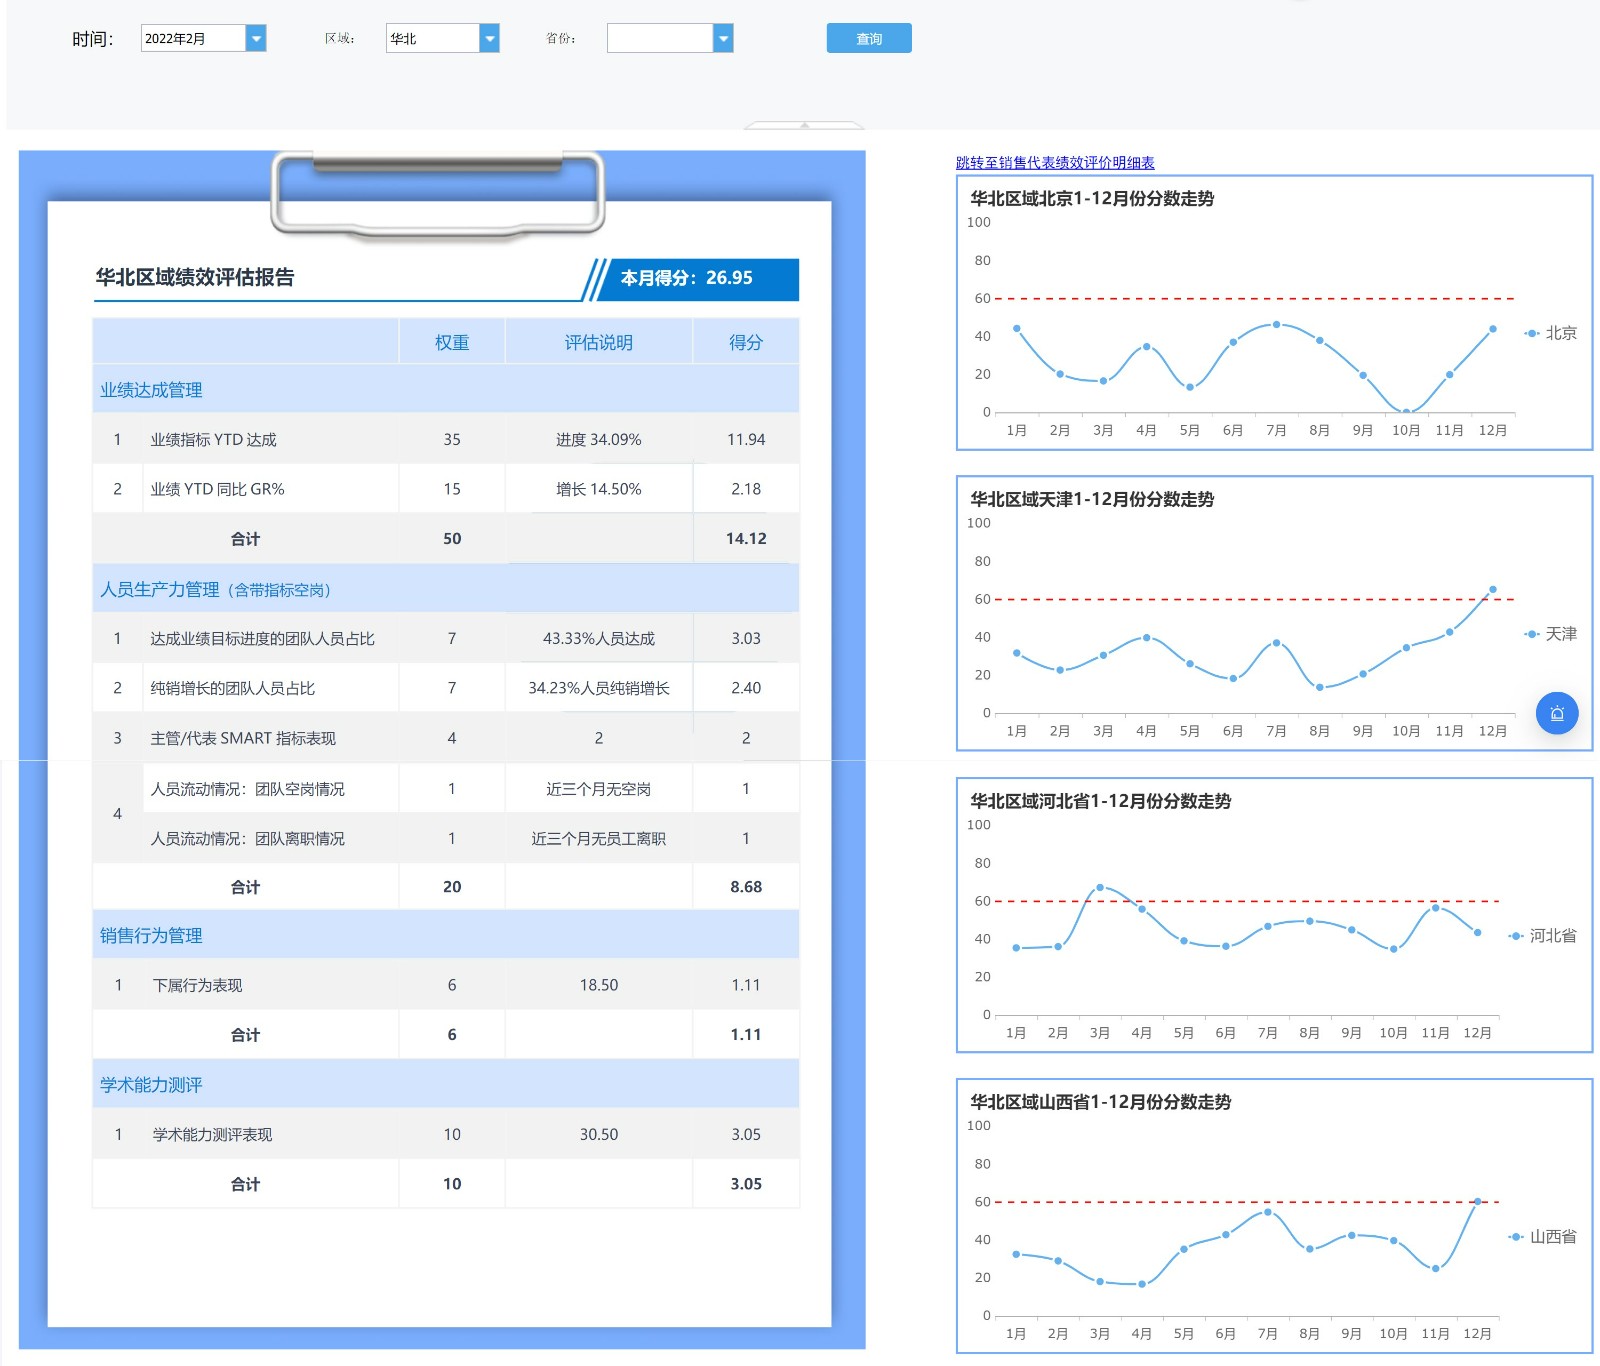1600x1366 pixels.
Task: Open 跳转至销售代表绩效评价明细表 link
Action: [1055, 162]
